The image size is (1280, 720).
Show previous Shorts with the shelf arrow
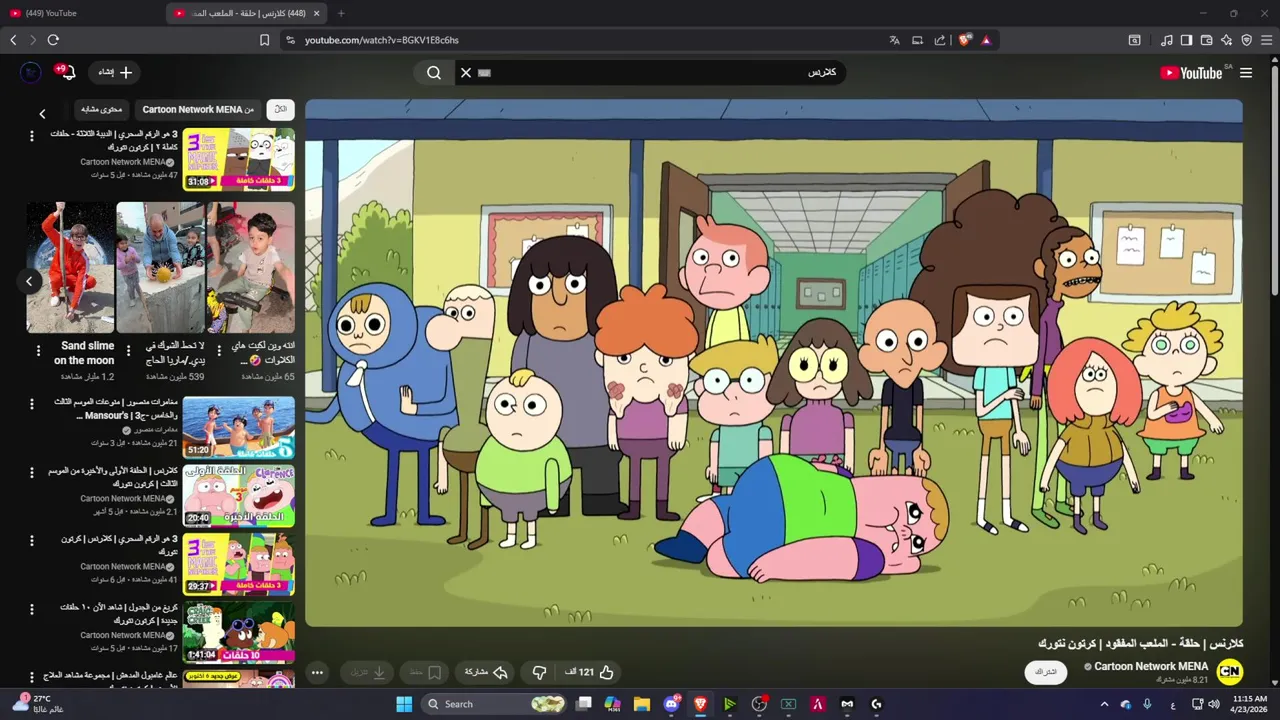[29, 281]
